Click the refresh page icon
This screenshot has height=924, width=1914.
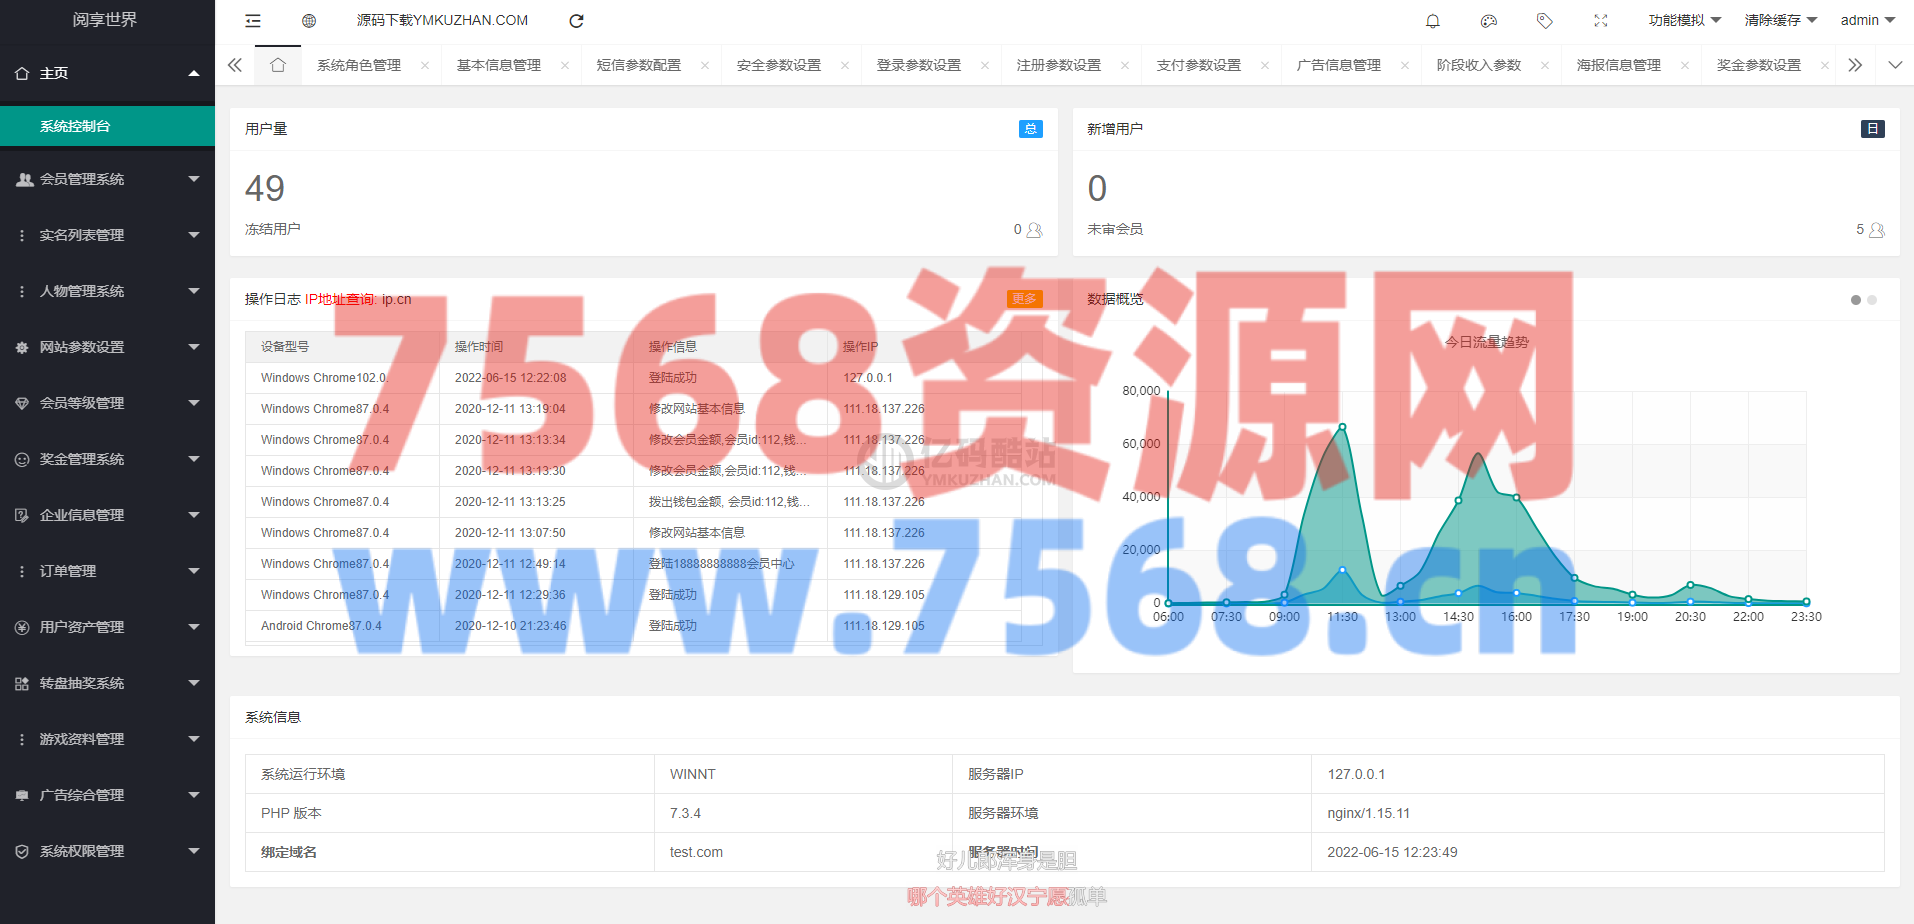pos(576,21)
